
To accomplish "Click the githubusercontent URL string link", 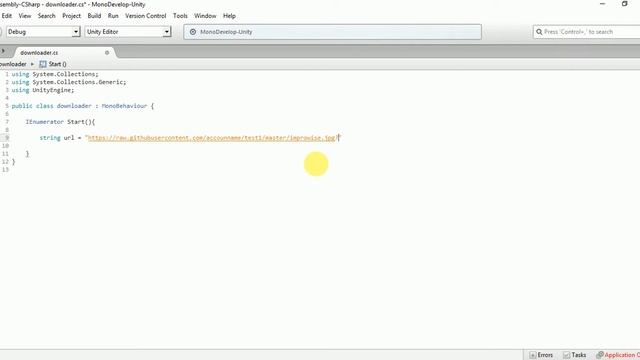I will tap(211, 138).
